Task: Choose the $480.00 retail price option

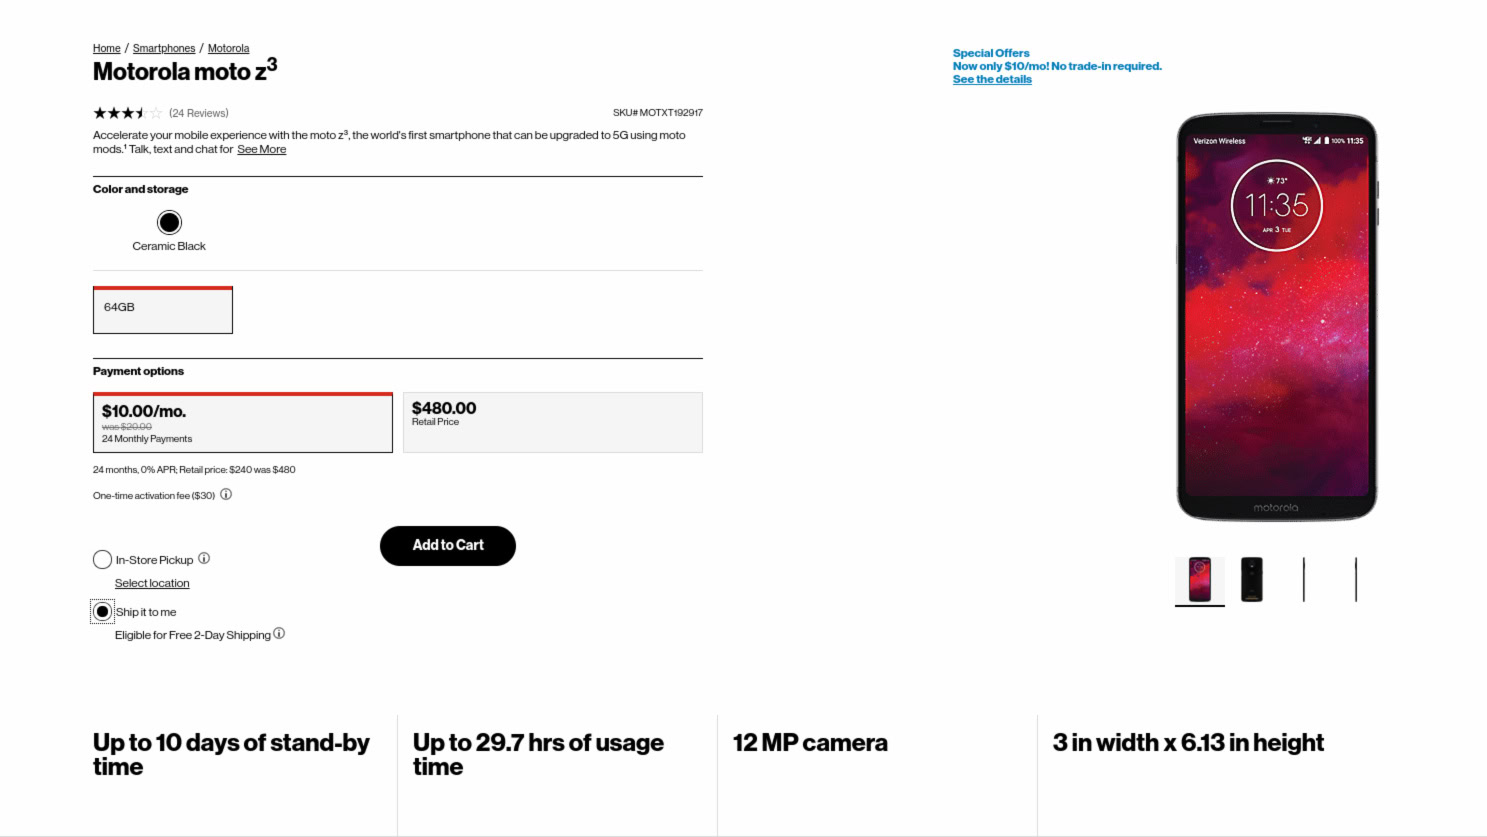Action: pos(552,422)
